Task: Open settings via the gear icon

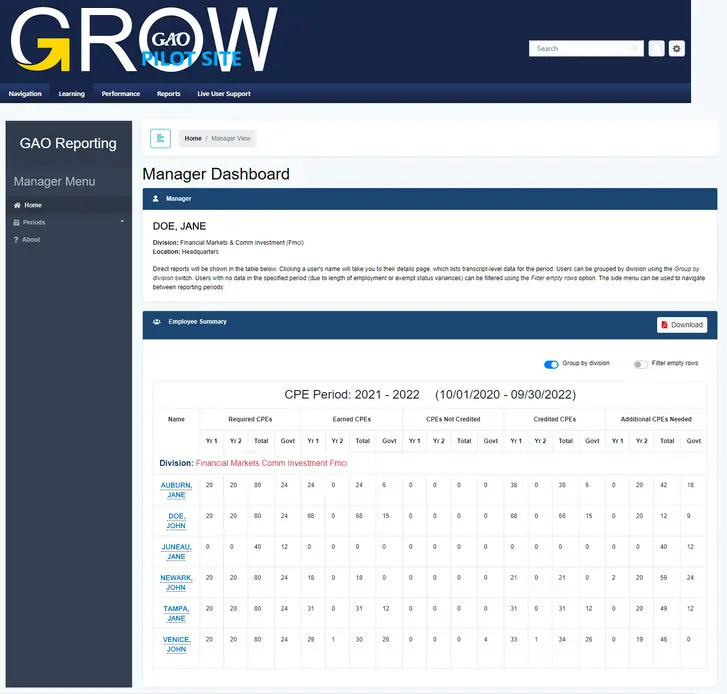Action: (676, 48)
